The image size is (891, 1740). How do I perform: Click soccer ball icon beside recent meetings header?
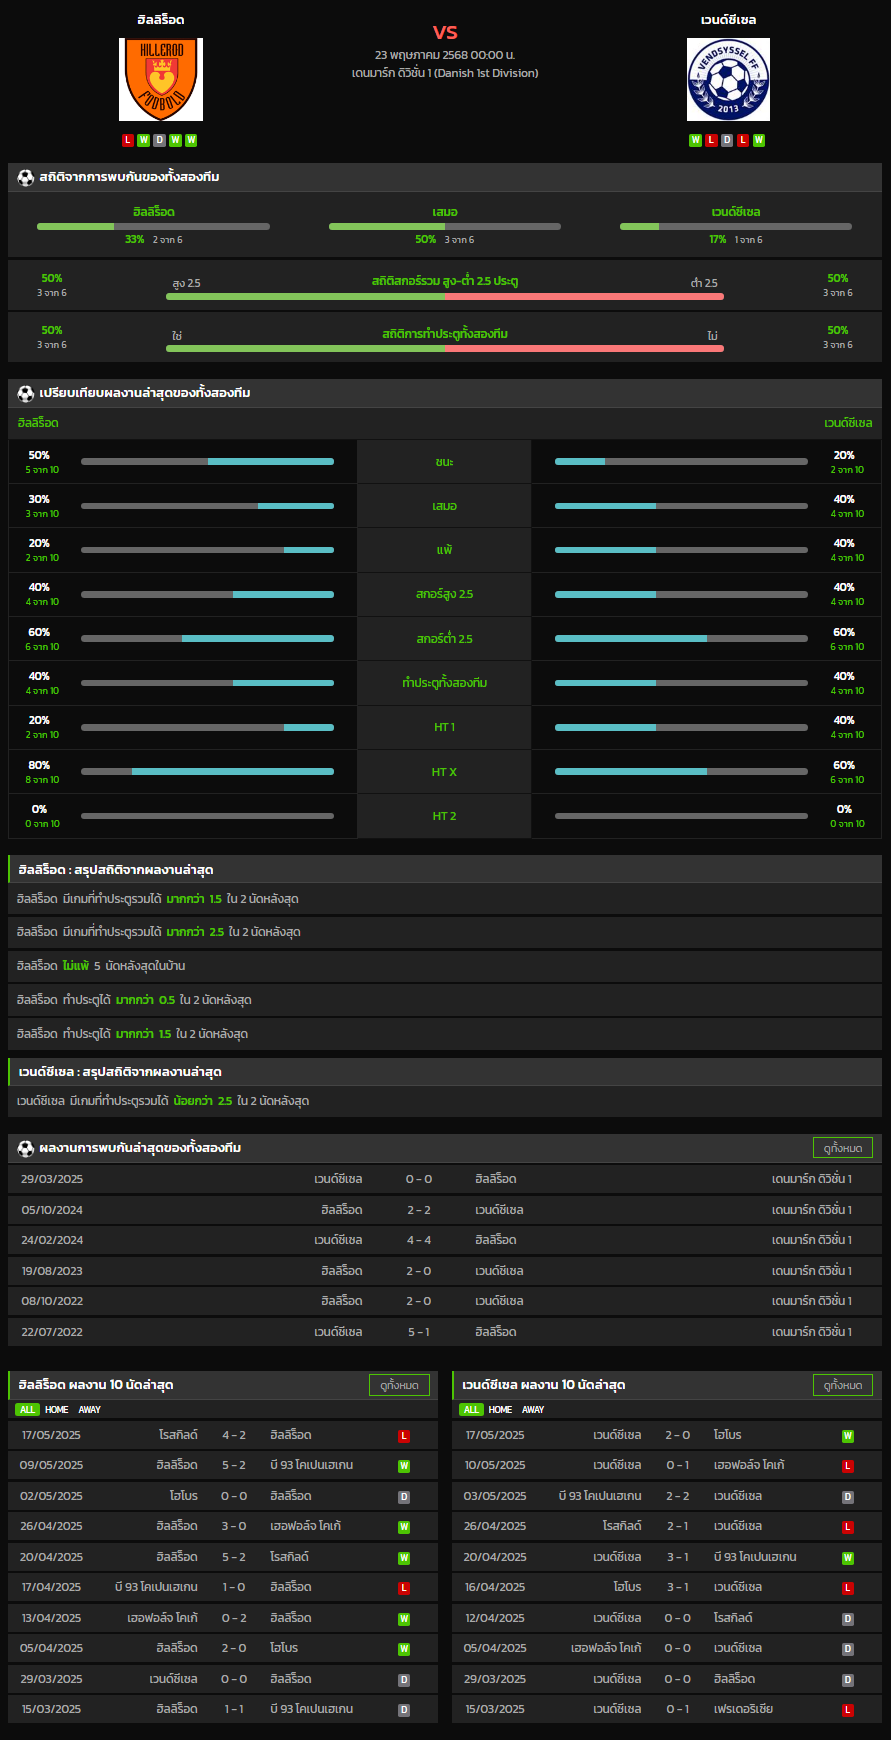[x=26, y=1148]
